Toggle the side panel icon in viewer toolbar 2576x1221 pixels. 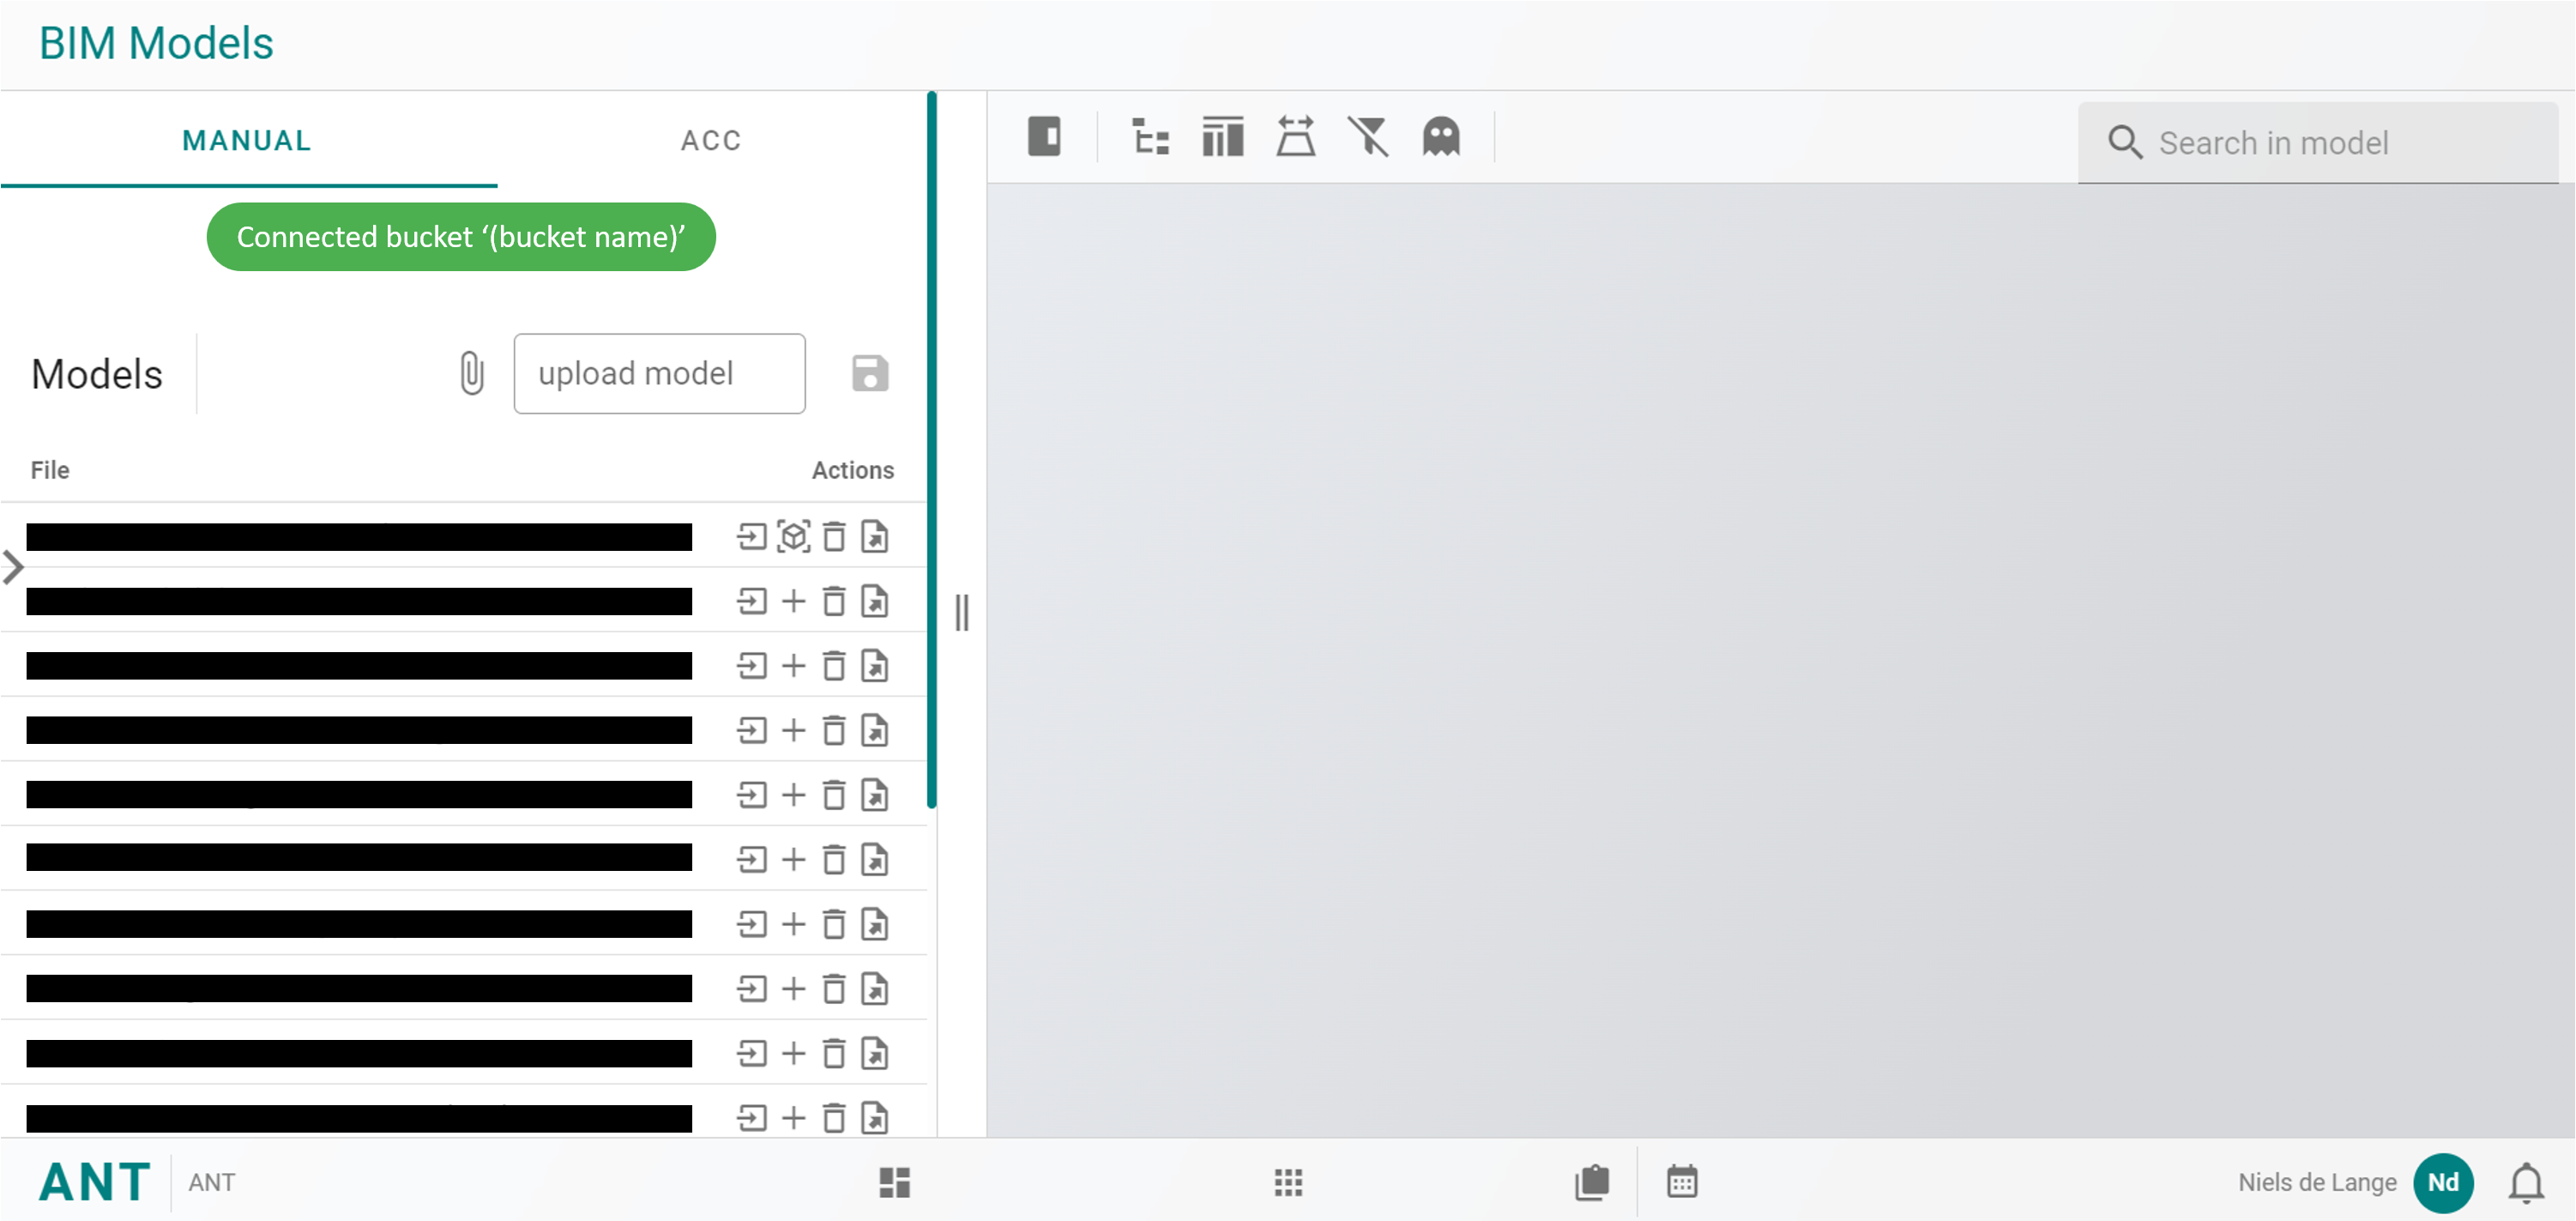click(x=1044, y=137)
